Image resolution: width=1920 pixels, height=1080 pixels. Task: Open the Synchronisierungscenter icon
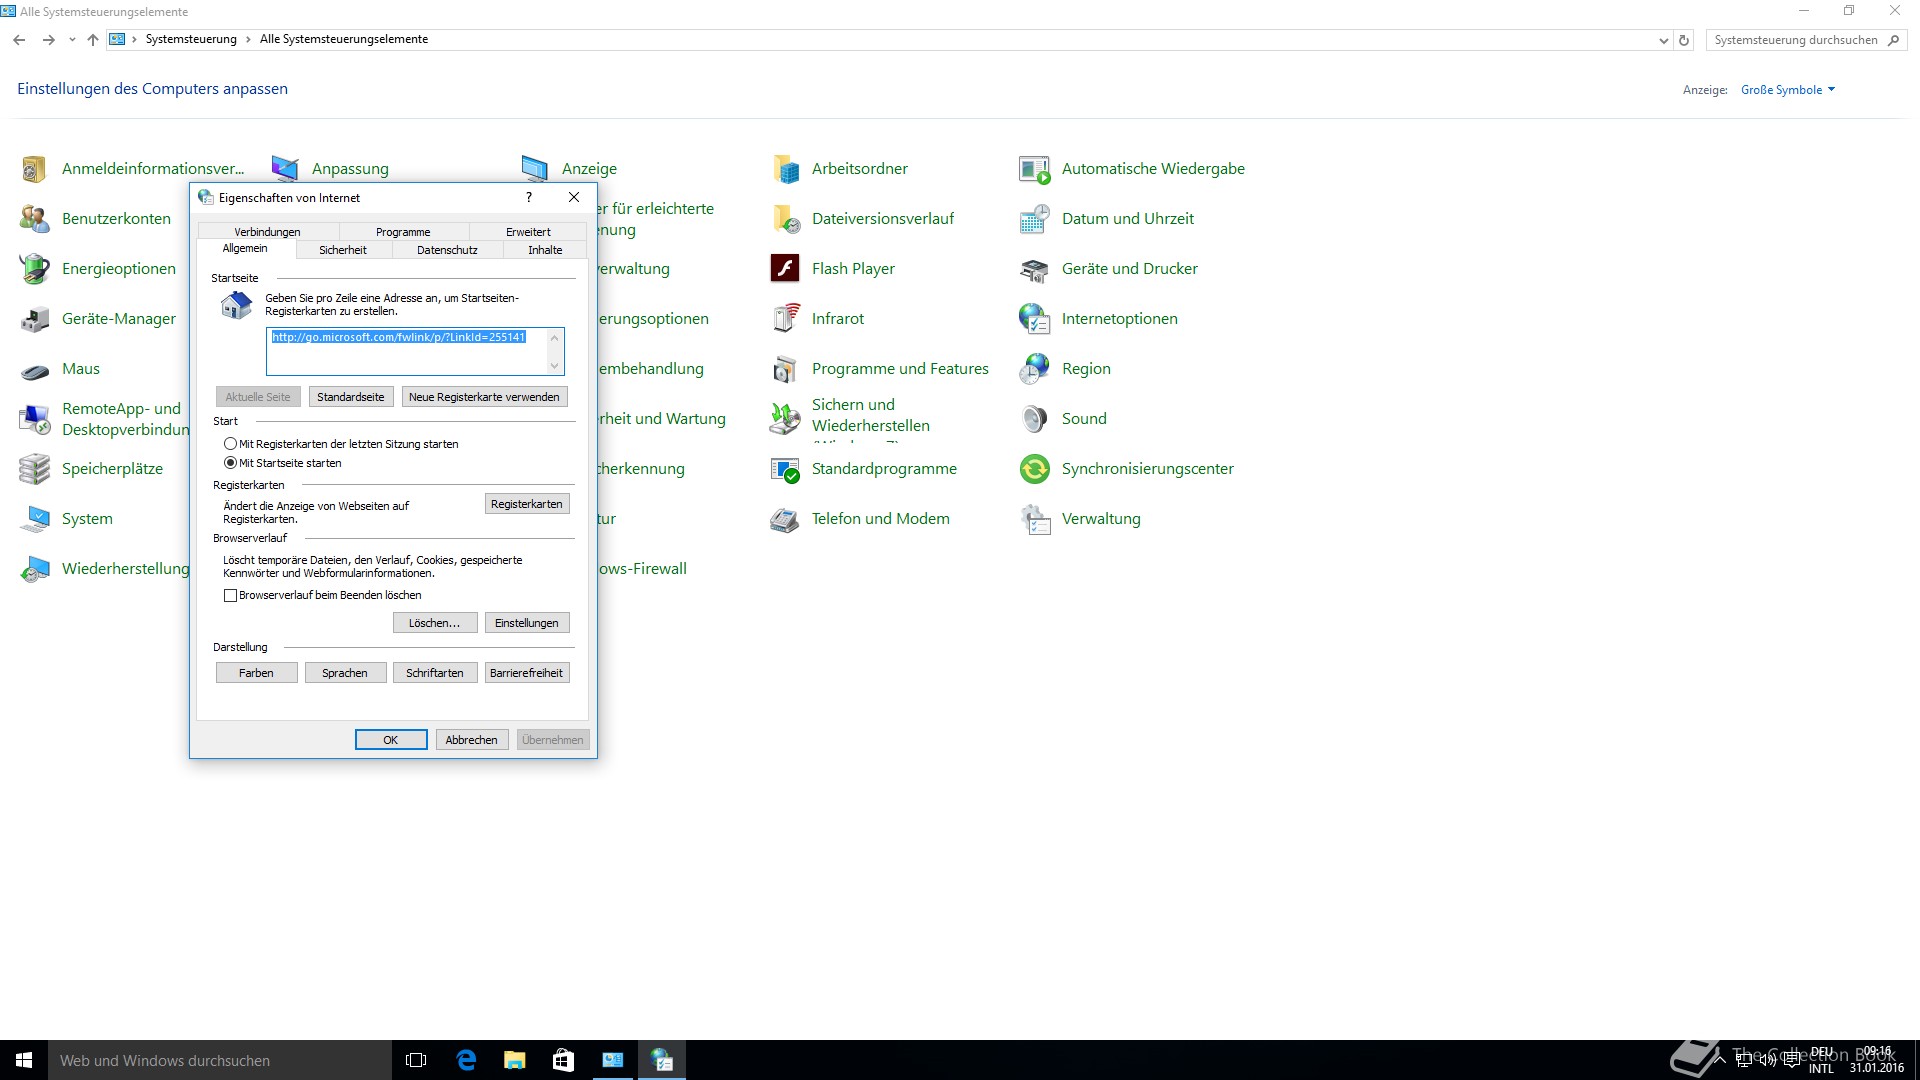coord(1035,468)
